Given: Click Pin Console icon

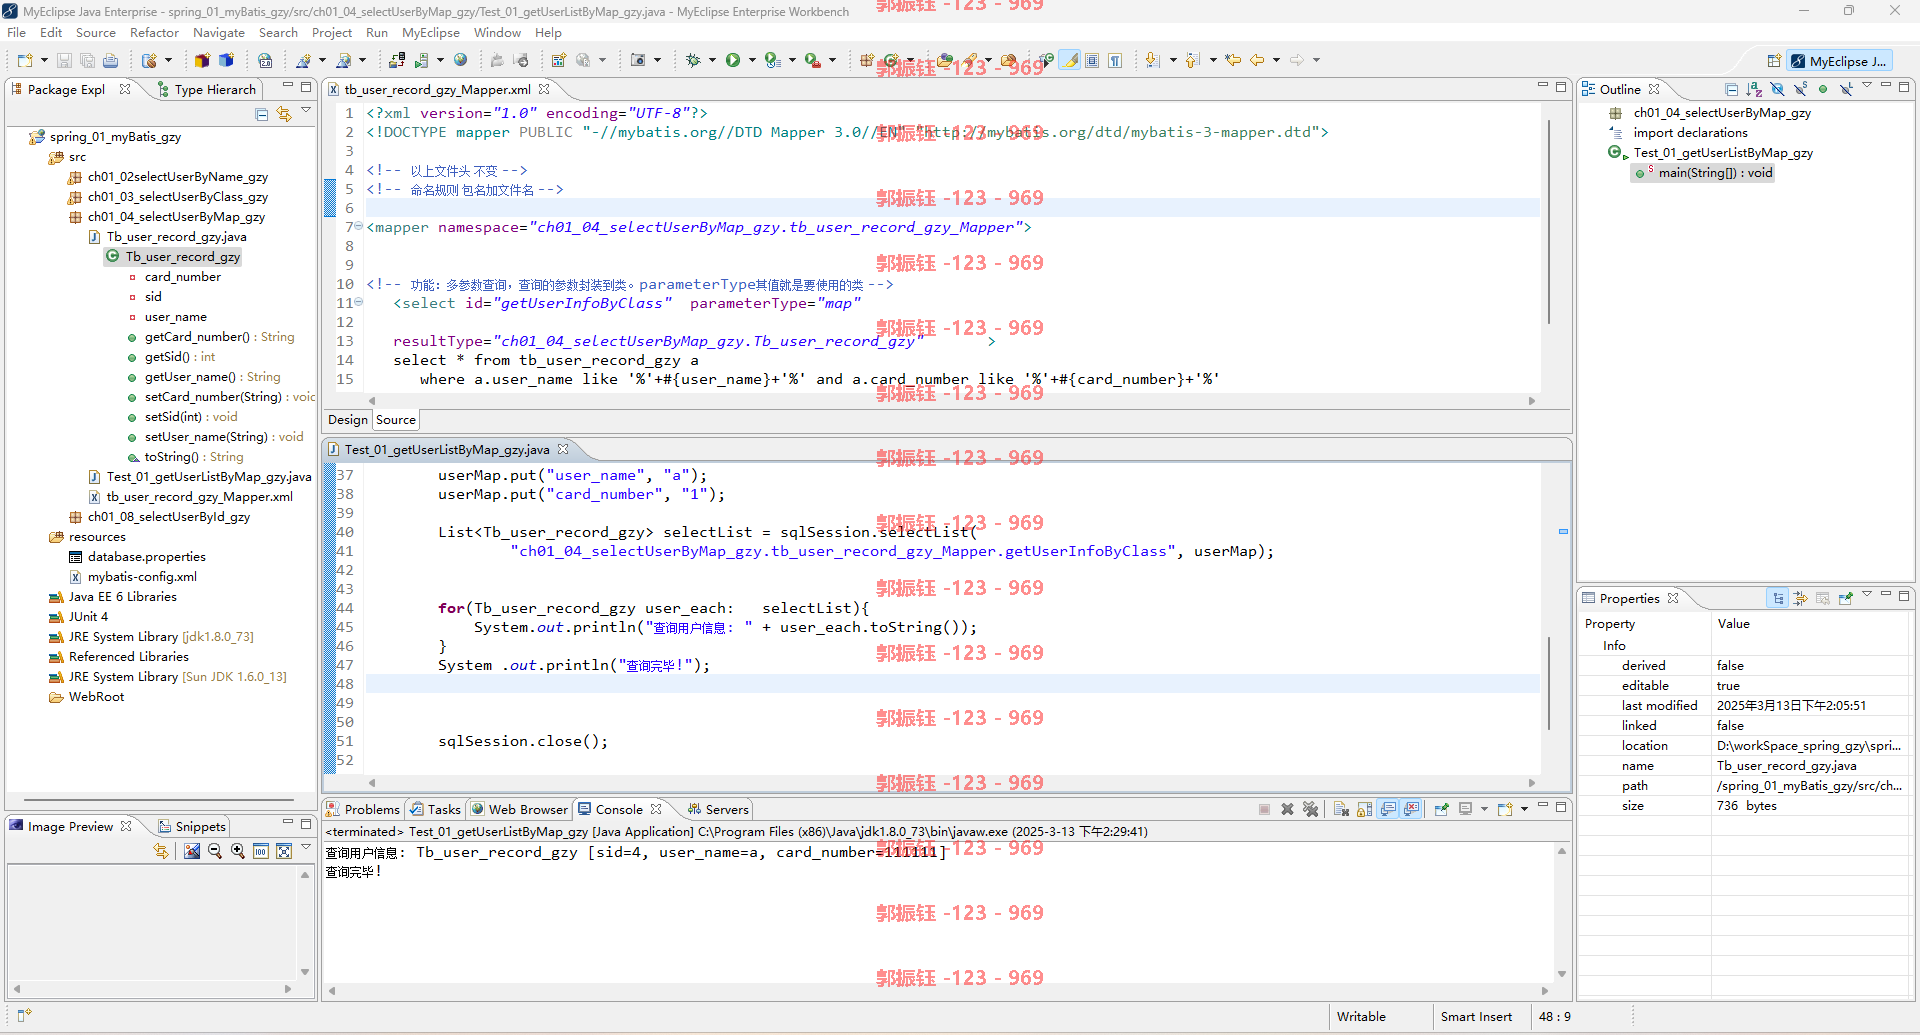Looking at the screenshot, I should click(x=1441, y=809).
